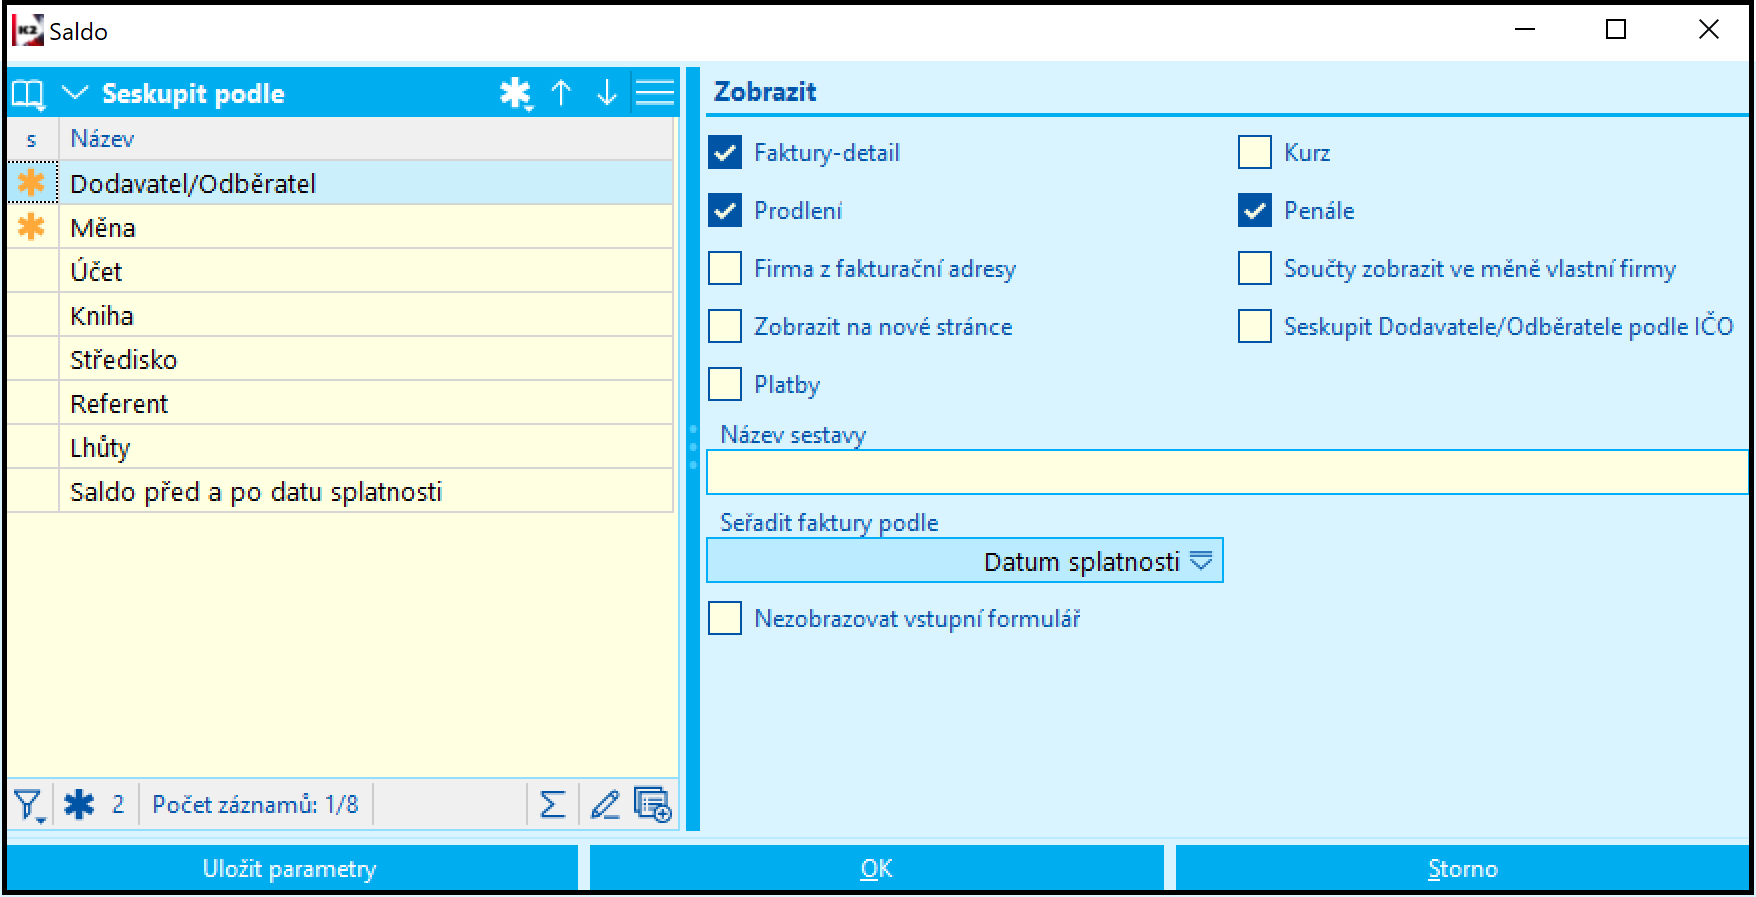Minimize the Saldo window
Image resolution: width=1756 pixels, height=897 pixels.
pyautogui.click(x=1525, y=30)
